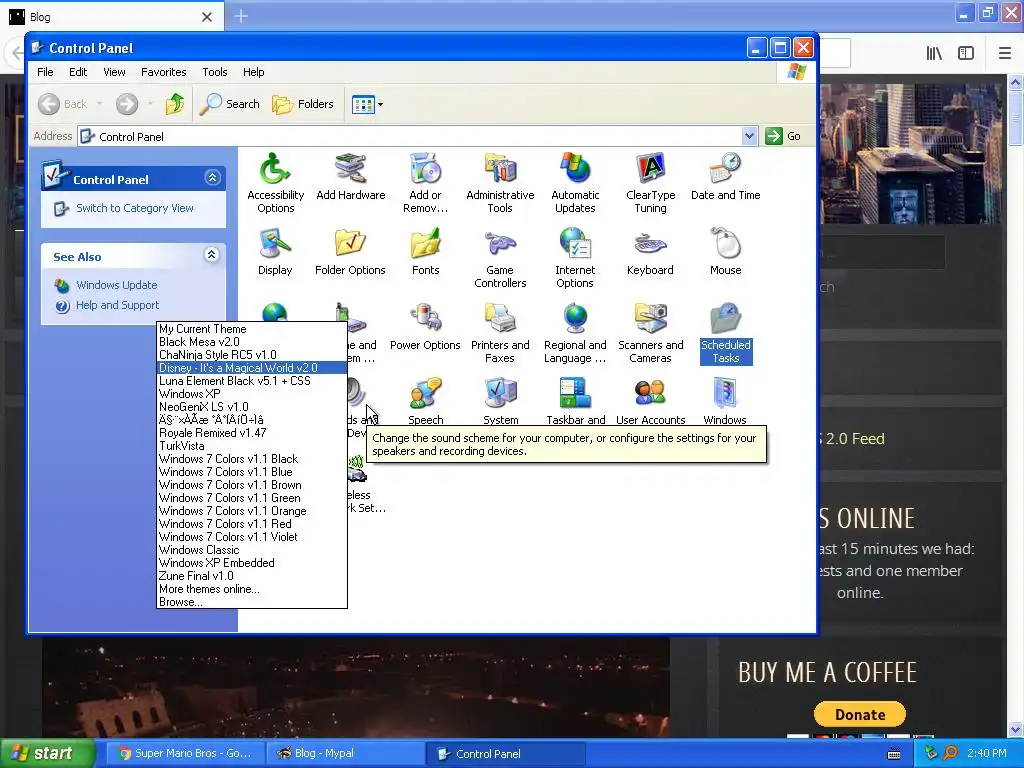Select Scheduled Tasks icon
Screen dimensions: 1024x768
pos(726,333)
